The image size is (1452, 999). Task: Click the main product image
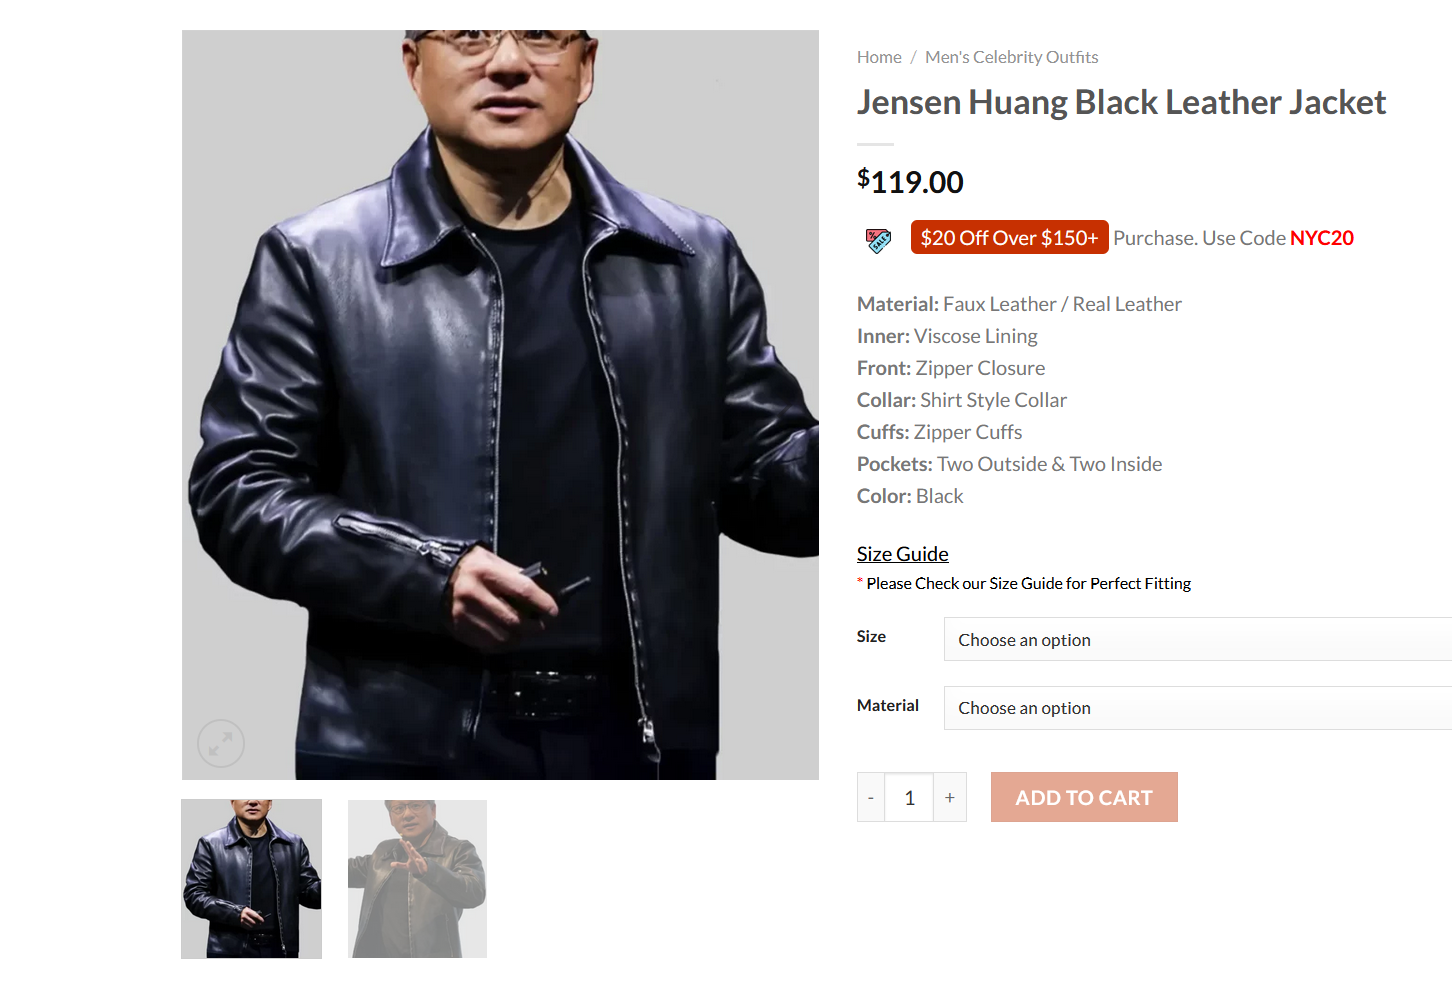[500, 405]
